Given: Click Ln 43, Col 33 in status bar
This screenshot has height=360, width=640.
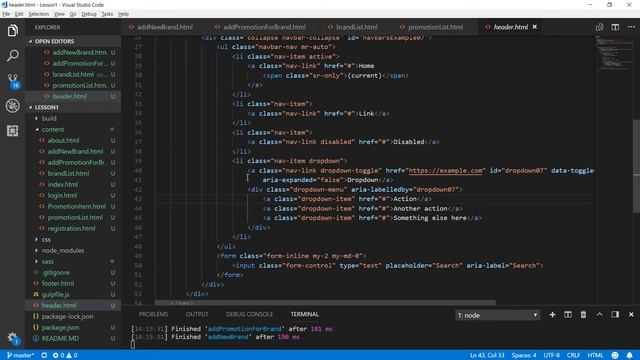Looking at the screenshot, I should coord(487,355).
